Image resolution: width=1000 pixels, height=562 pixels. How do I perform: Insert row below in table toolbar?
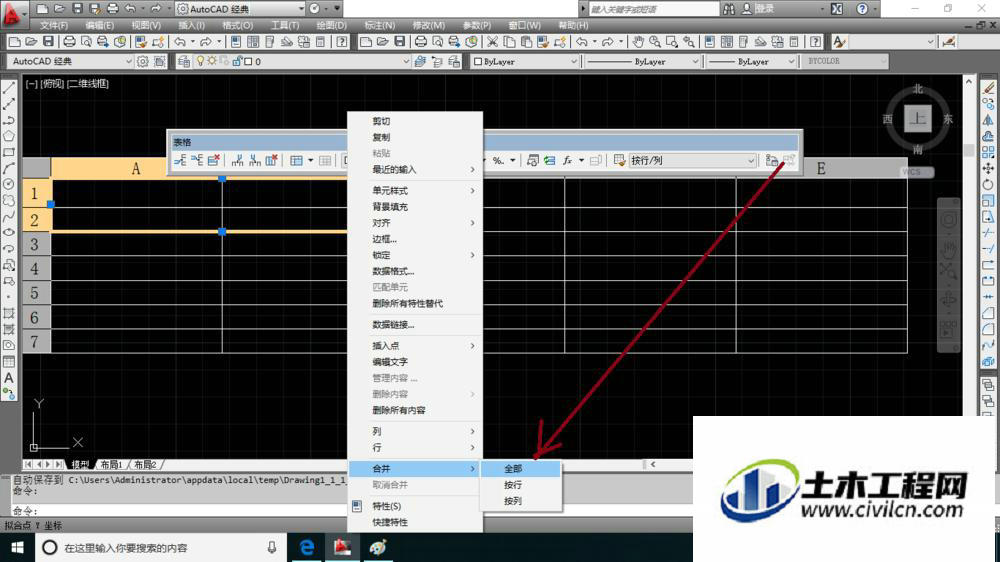tap(197, 160)
